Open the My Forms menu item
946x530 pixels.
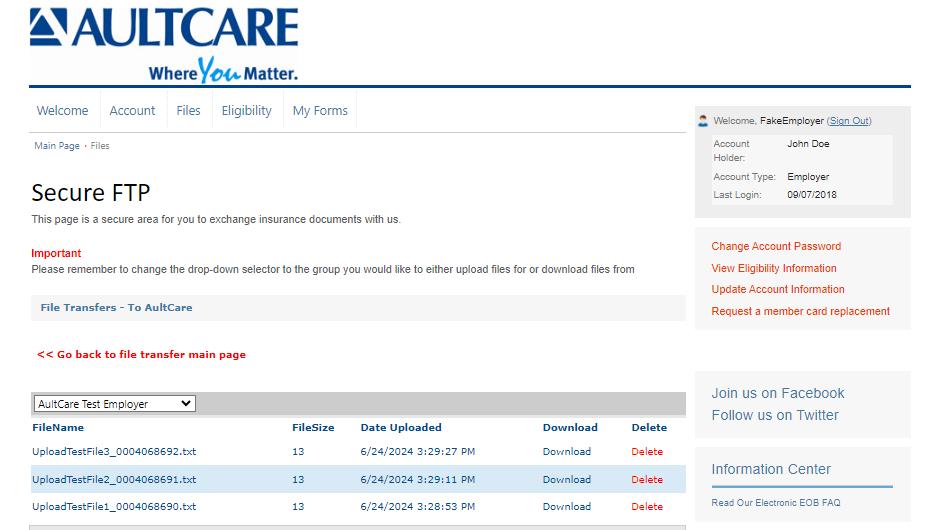tap(320, 111)
